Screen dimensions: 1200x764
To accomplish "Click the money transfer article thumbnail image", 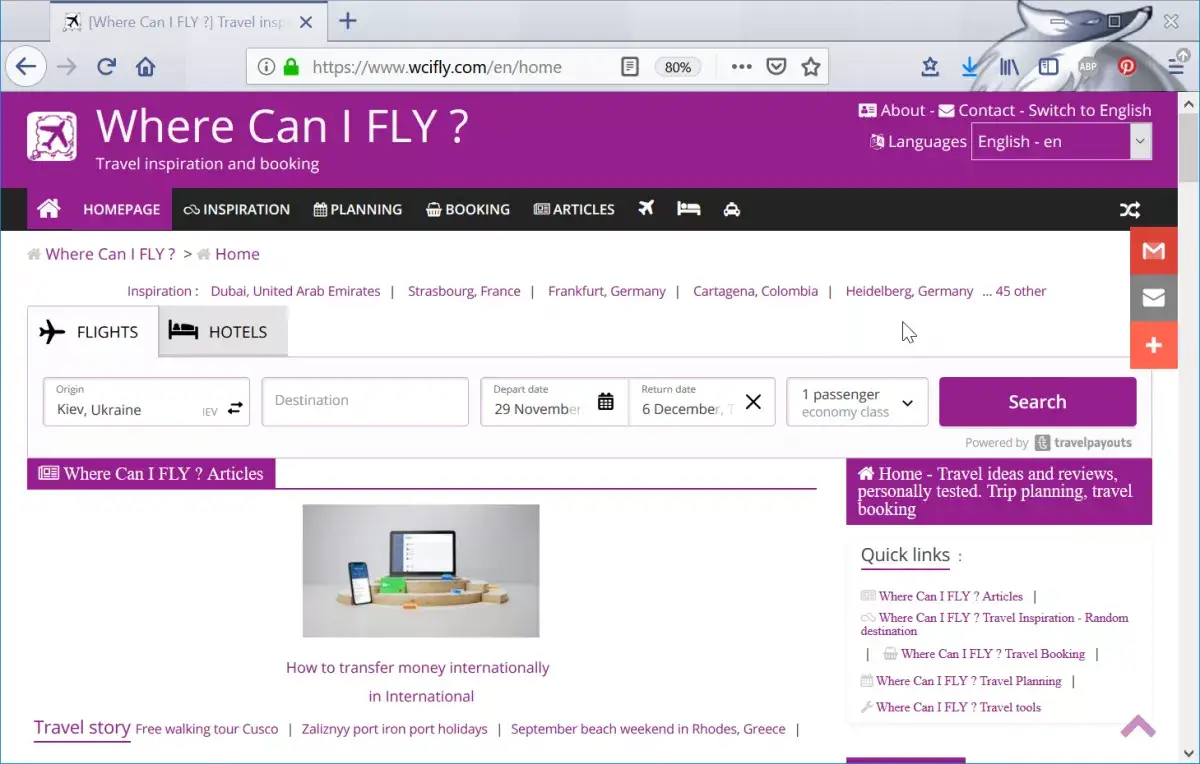I will click(x=421, y=571).
